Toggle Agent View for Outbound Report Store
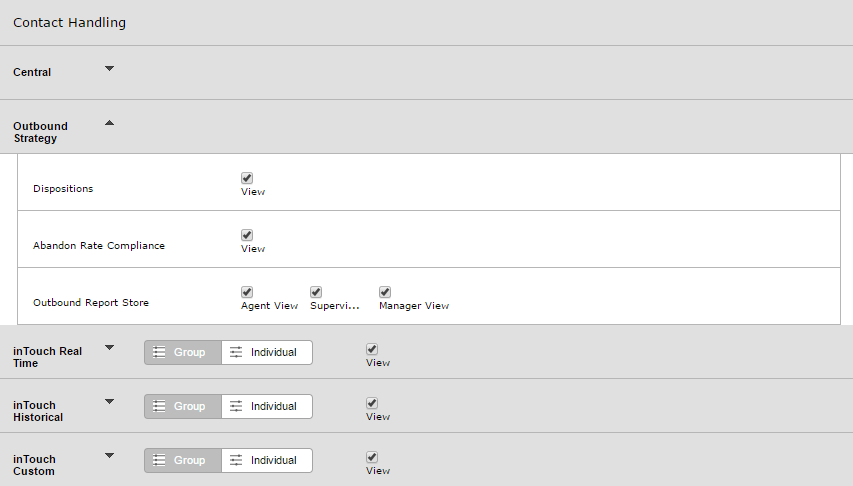 point(247,292)
